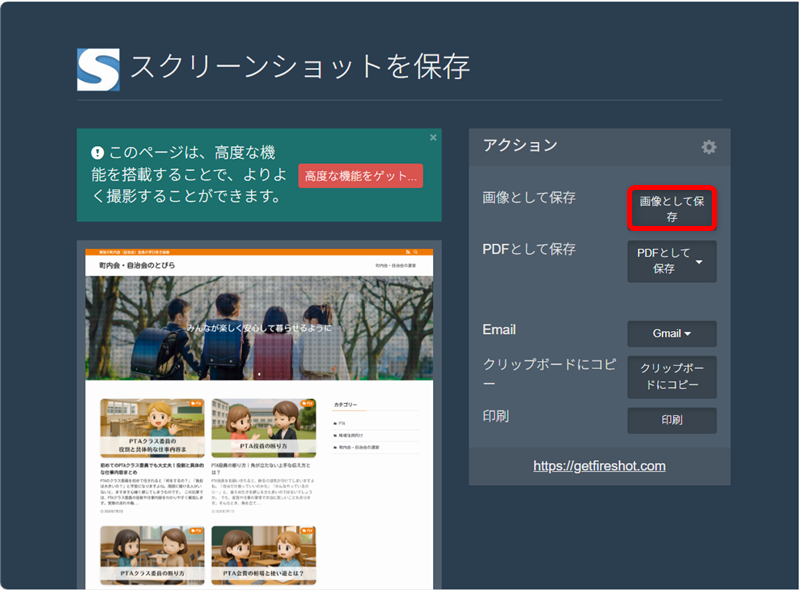Expand the PDFとして保存 dropdown
This screenshot has width=800, height=590.
coord(699,261)
